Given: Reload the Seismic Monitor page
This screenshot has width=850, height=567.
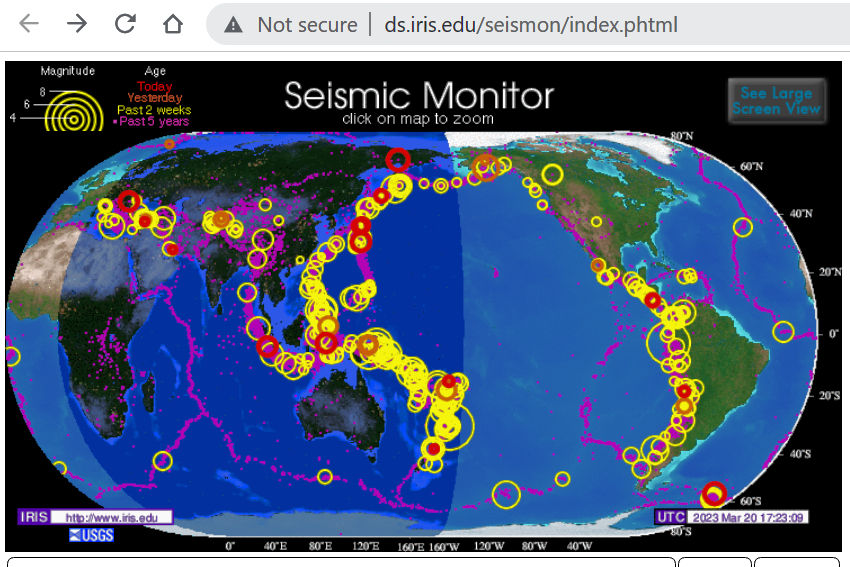Looking at the screenshot, I should point(125,24).
